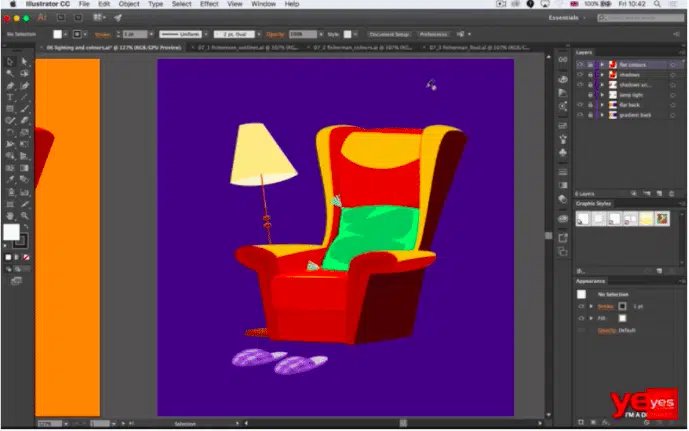This screenshot has height=431, width=689.
Task: Open the File menu
Action: point(84,4)
